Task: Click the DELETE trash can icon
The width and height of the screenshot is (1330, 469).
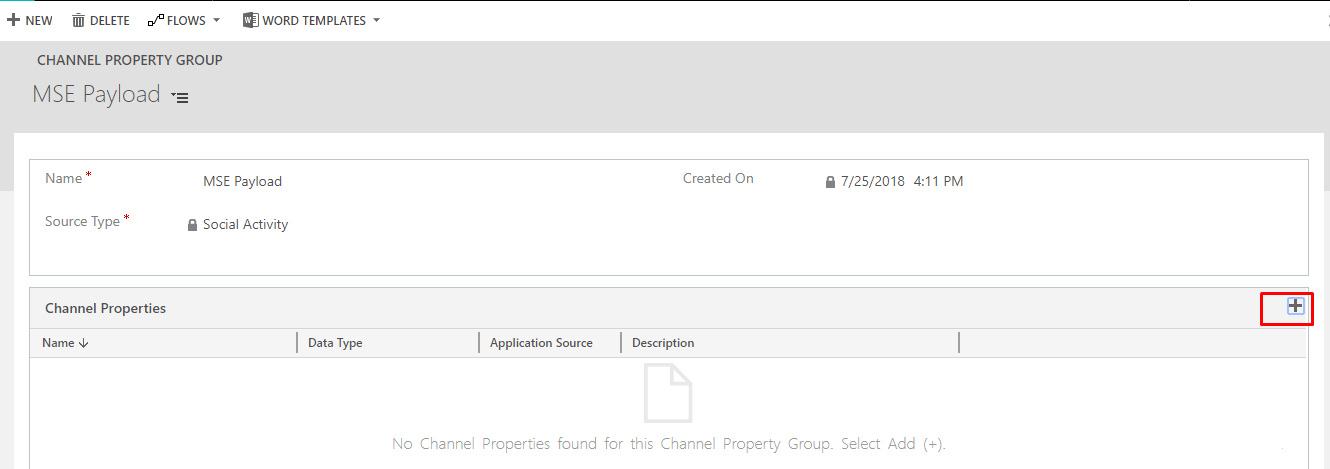Action: [x=78, y=20]
